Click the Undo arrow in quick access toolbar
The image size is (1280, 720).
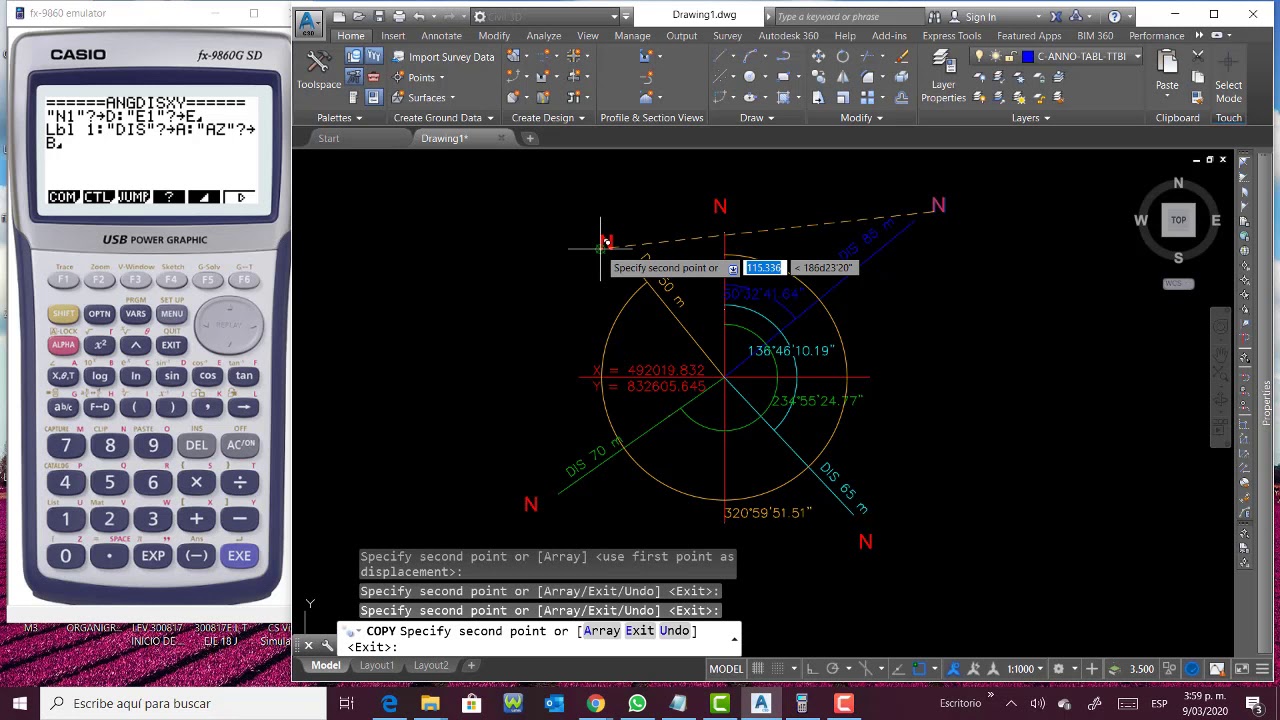click(419, 16)
